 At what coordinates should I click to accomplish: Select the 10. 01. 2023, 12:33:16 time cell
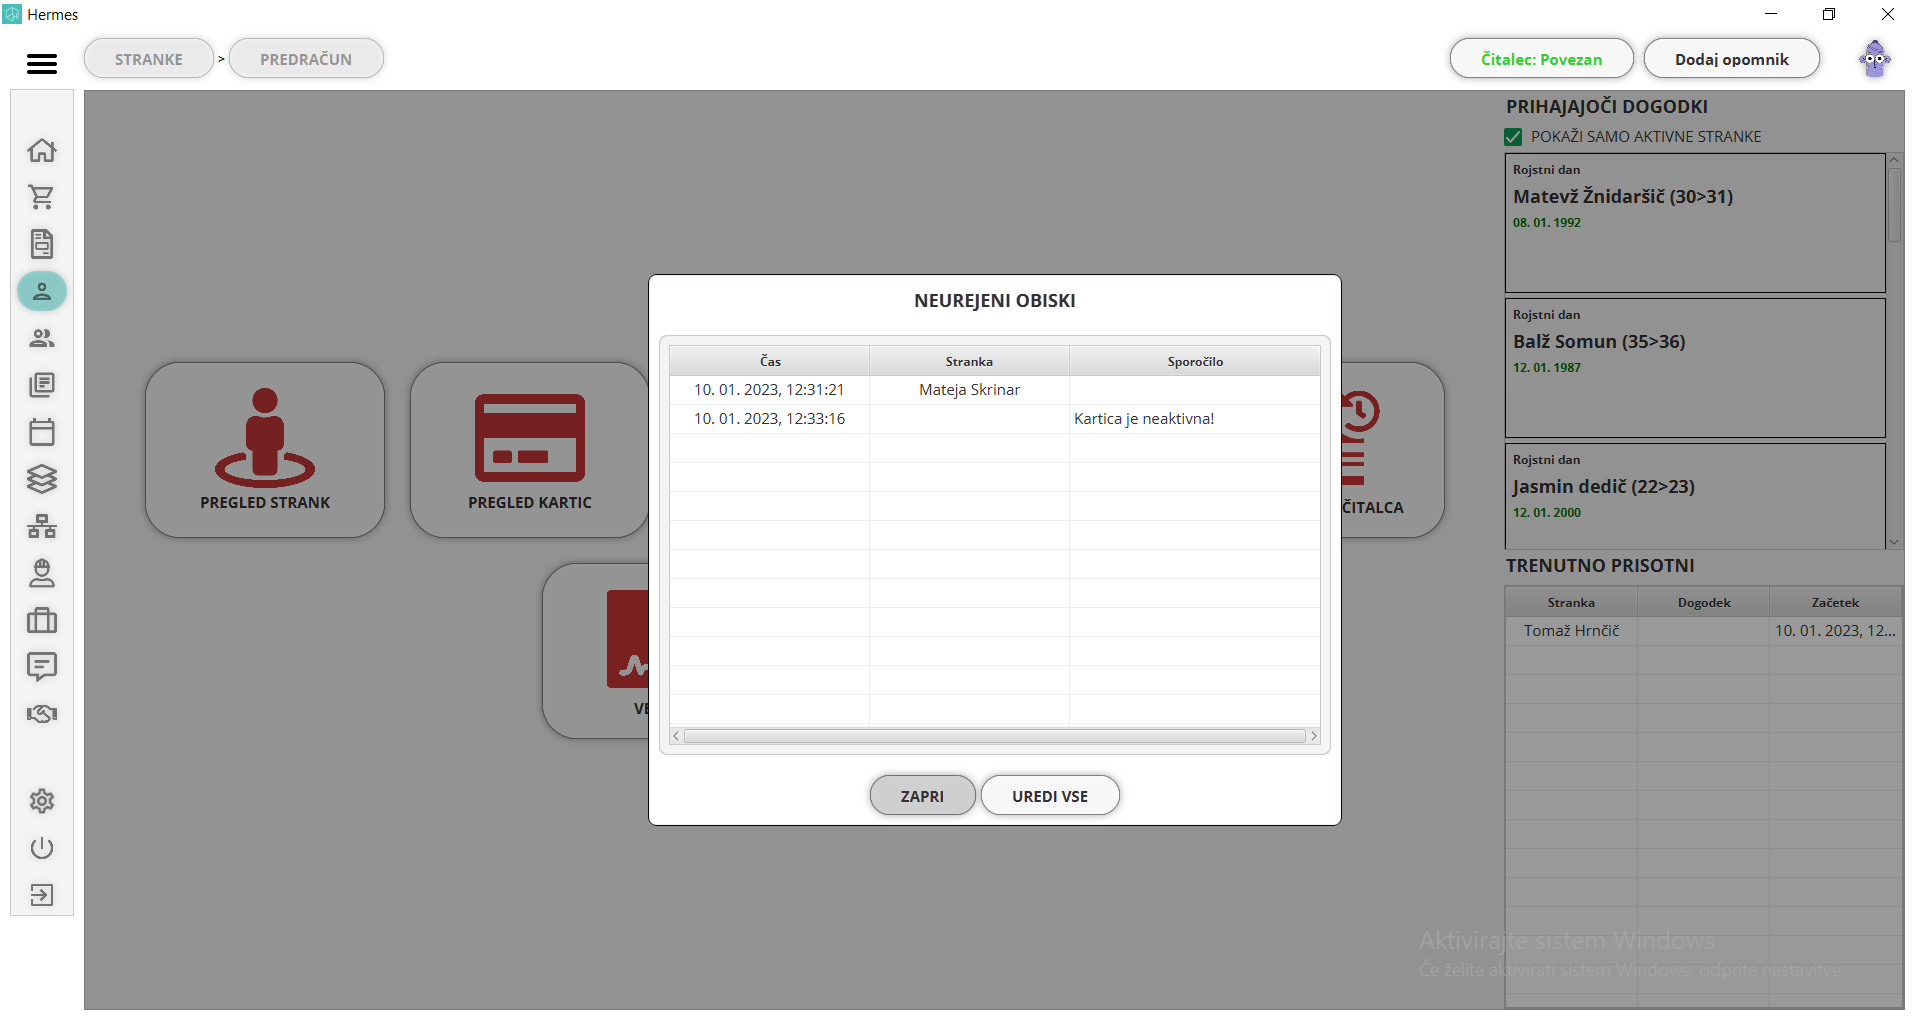click(770, 419)
